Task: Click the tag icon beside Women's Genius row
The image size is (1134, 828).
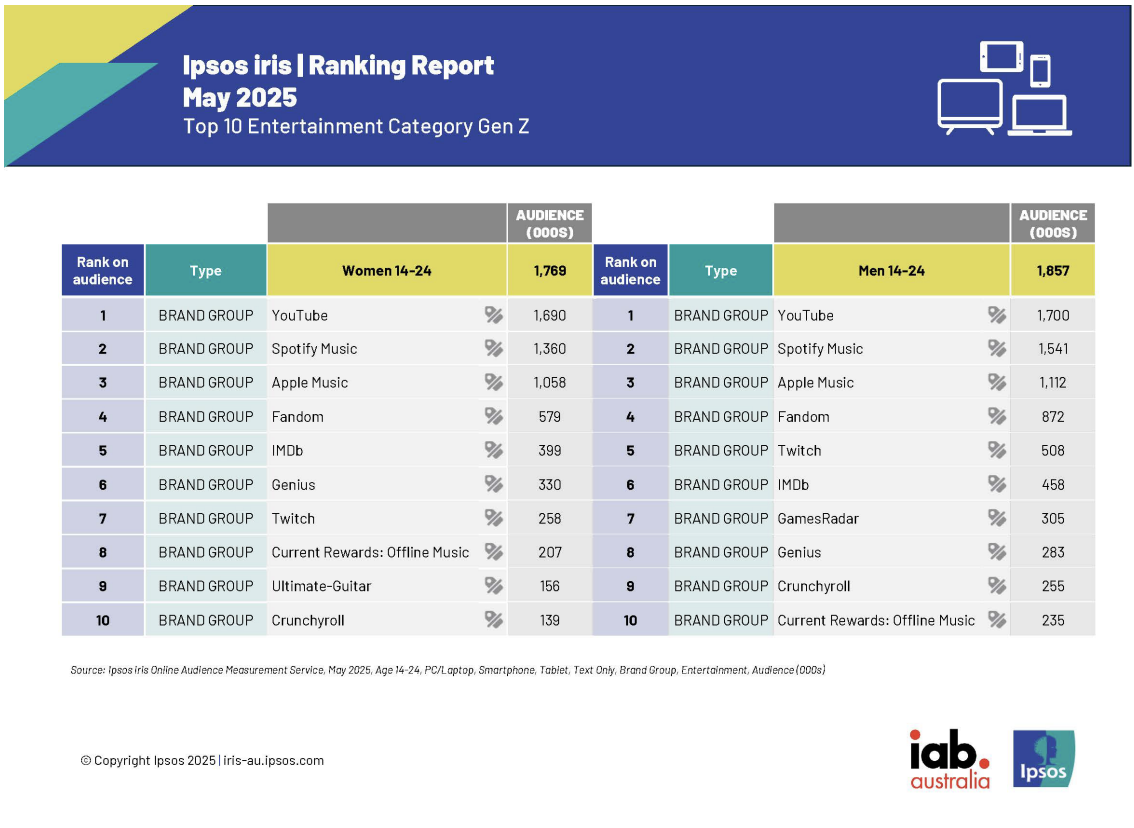Action: pos(494,484)
